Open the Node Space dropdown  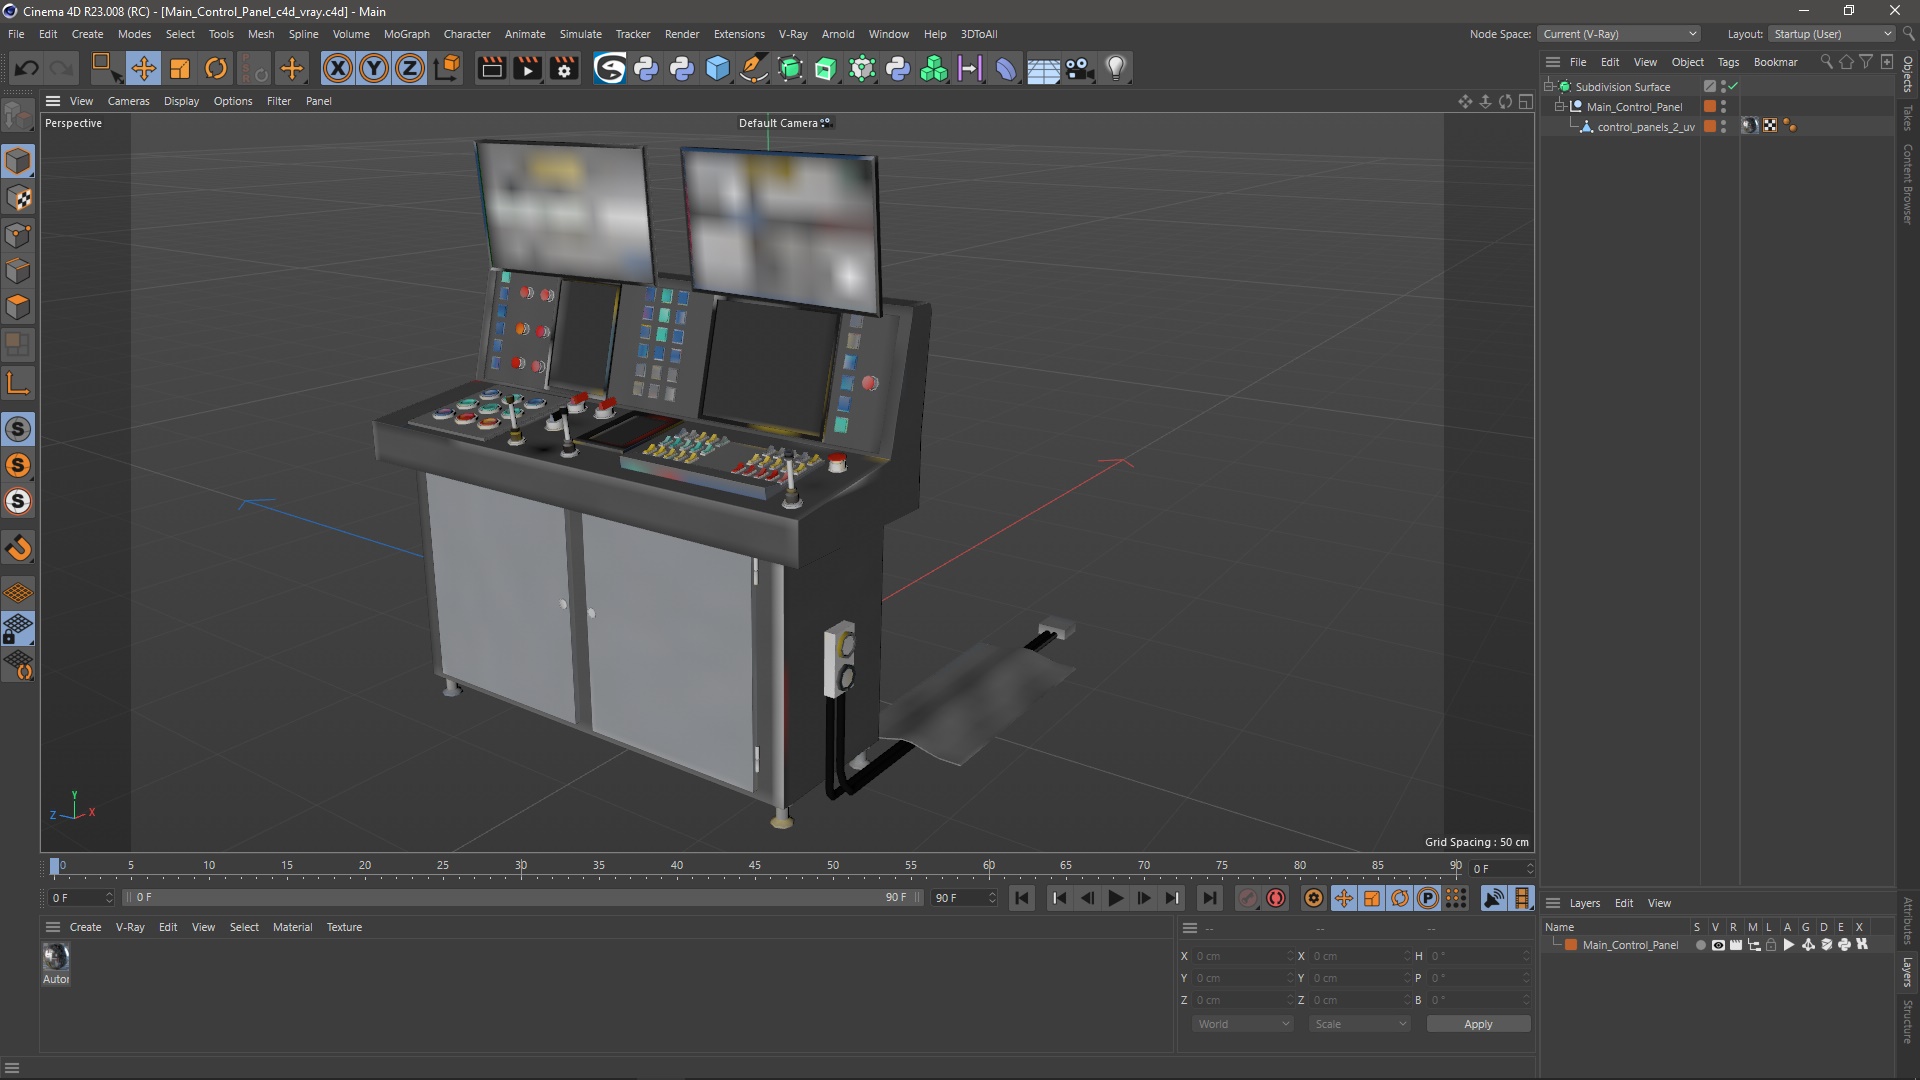pos(1618,34)
